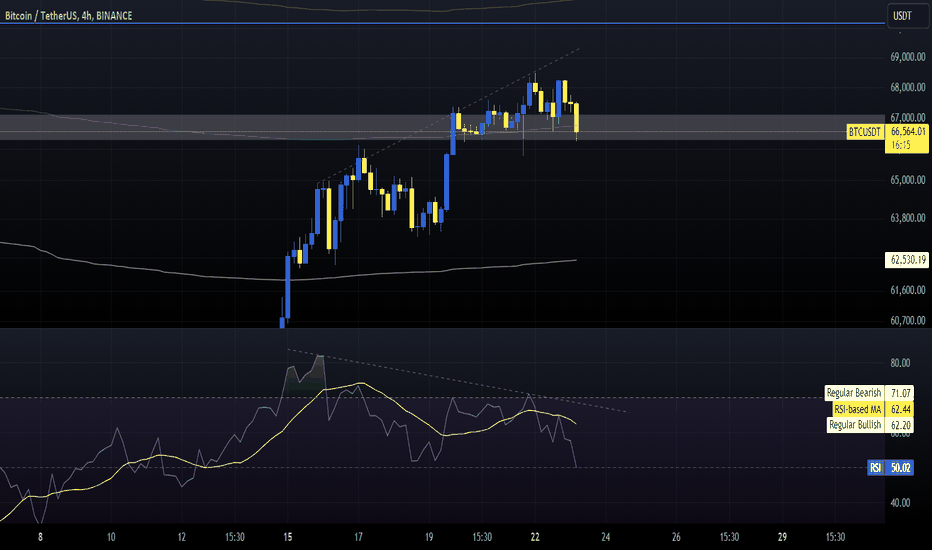932x550 pixels.
Task: Click the 67,000.00 price axis label
Action: point(908,118)
